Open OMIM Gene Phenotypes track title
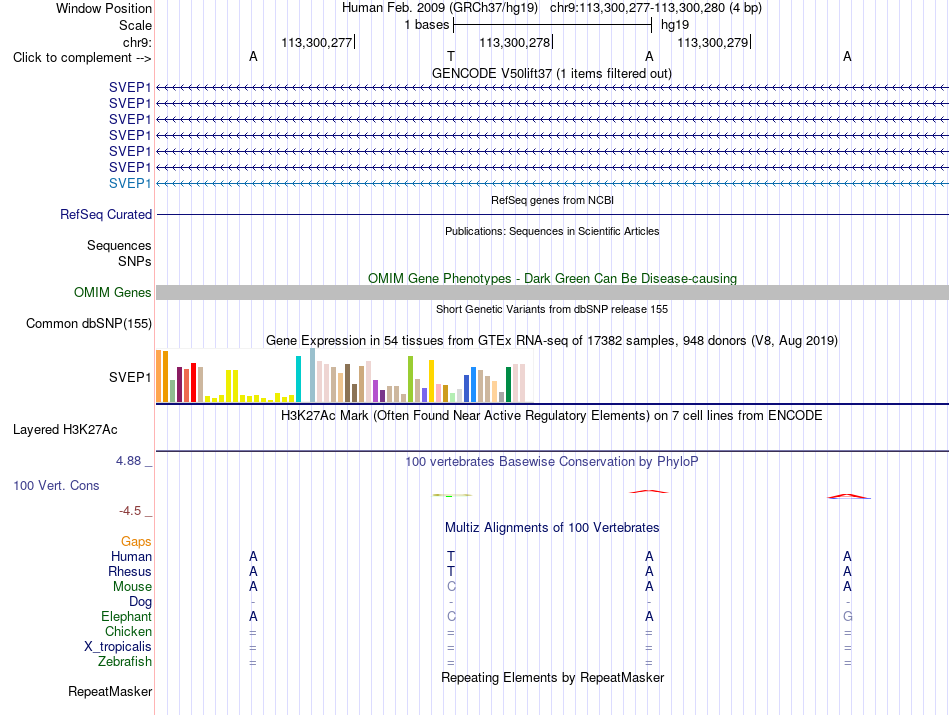 click(x=552, y=278)
